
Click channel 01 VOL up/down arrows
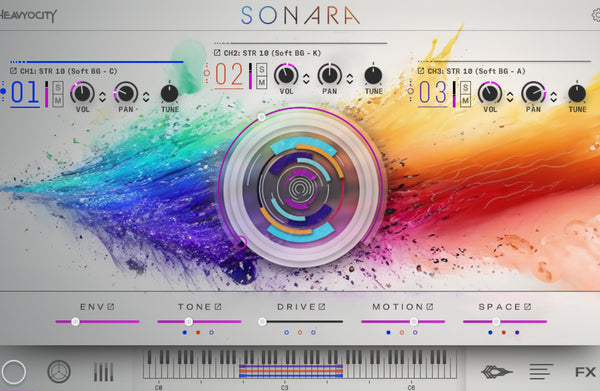pos(102,97)
